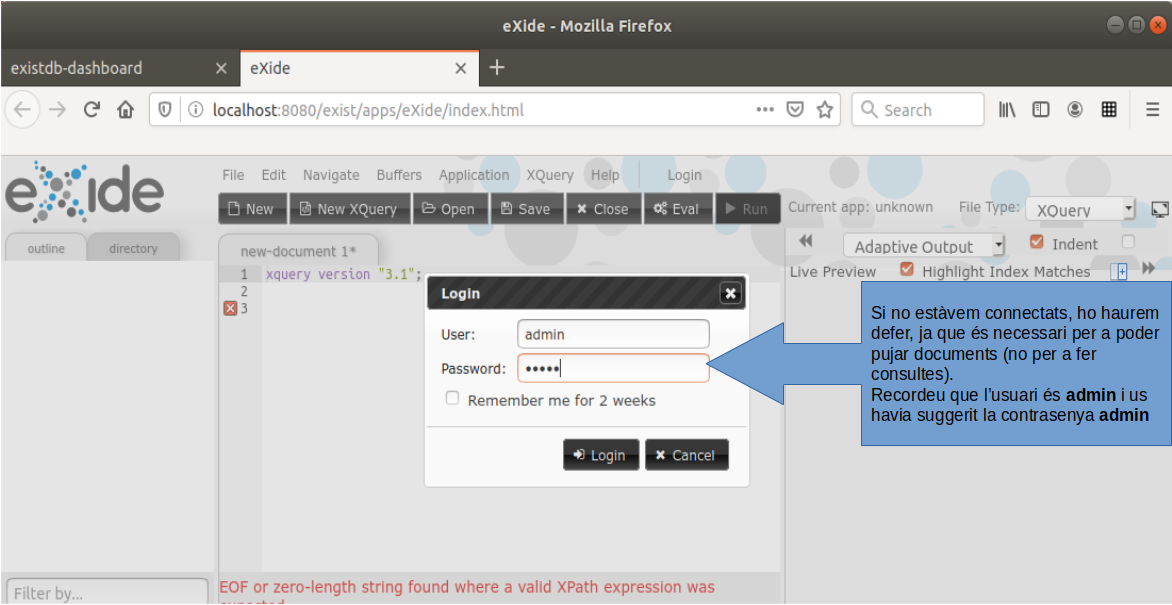Image resolution: width=1172 pixels, height=605 pixels.
Task: Click Cancel in the Login dialog
Action: click(x=686, y=455)
